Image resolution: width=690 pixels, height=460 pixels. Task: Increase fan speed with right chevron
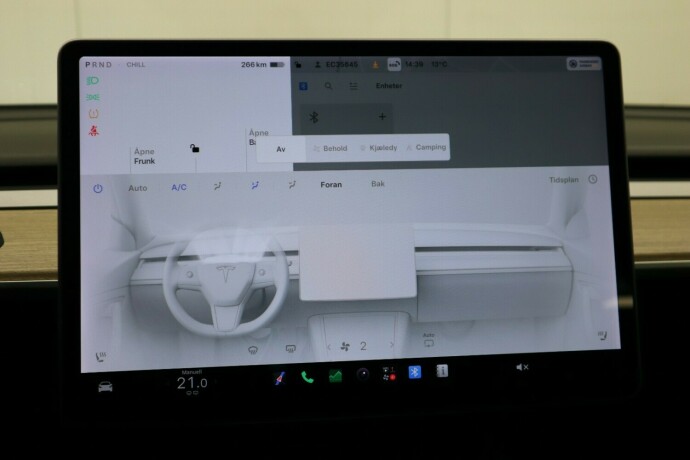(391, 345)
